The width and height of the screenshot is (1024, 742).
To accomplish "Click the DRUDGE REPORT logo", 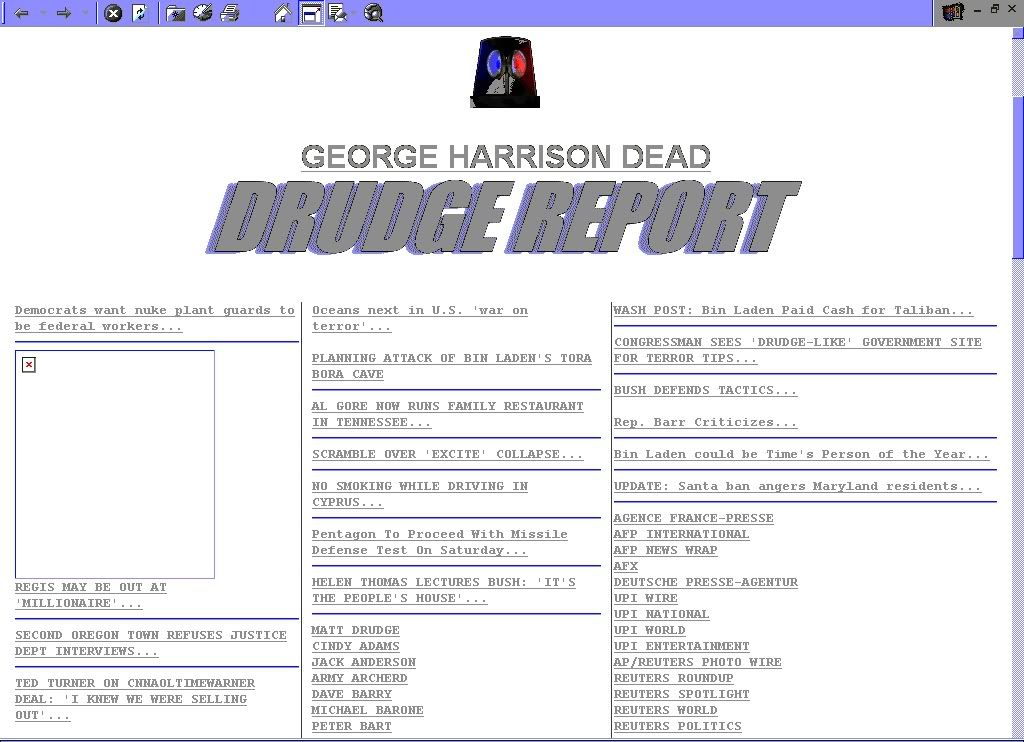I will [504, 218].
